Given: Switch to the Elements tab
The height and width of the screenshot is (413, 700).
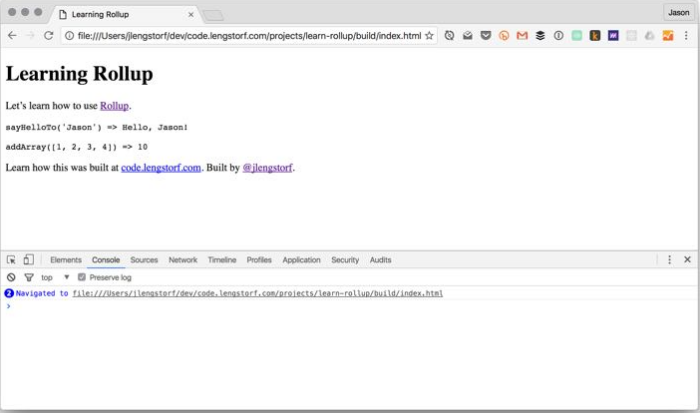Looking at the screenshot, I should (x=66, y=260).
